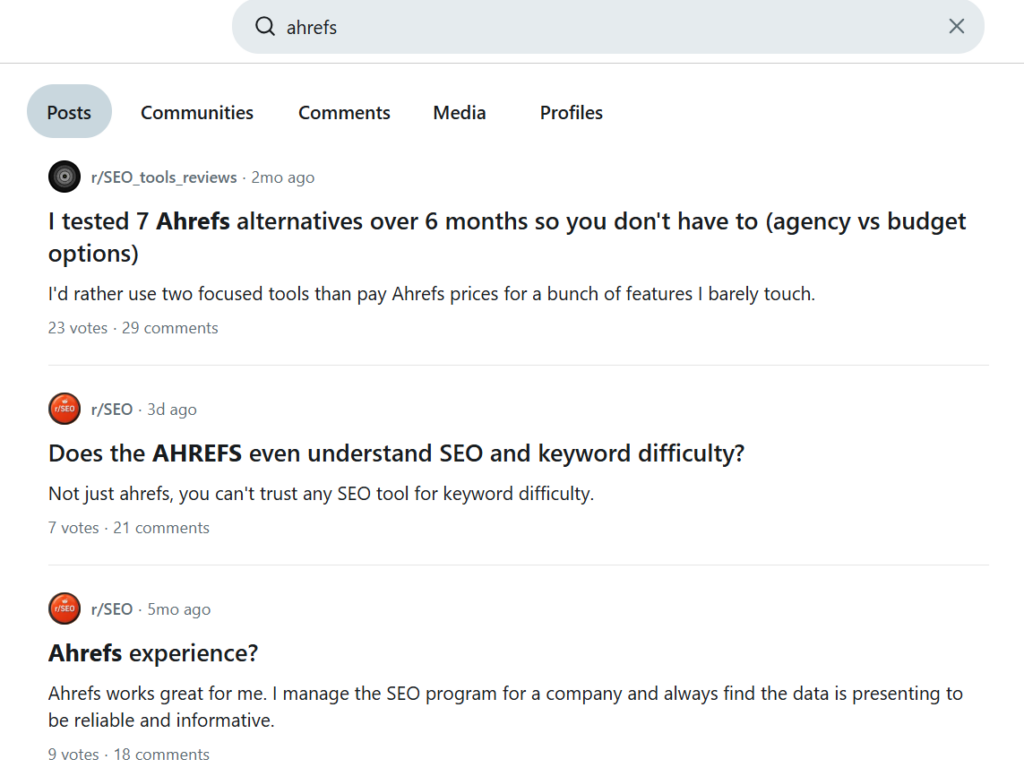
Task: Click the magnifying glass search icon
Action: pyautogui.click(x=265, y=26)
